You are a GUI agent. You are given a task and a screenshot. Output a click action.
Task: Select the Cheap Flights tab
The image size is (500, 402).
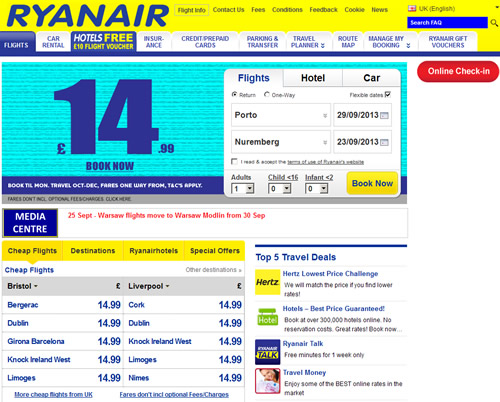click(32, 251)
